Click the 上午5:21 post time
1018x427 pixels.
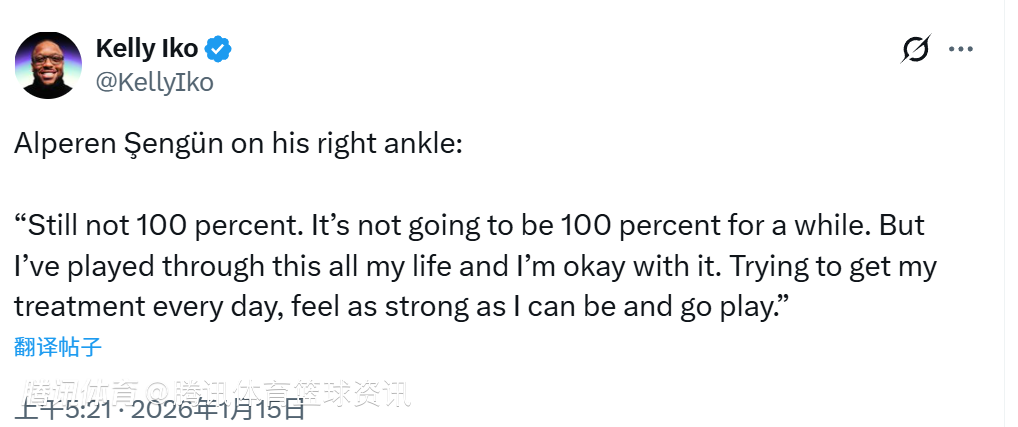[x=66, y=410]
